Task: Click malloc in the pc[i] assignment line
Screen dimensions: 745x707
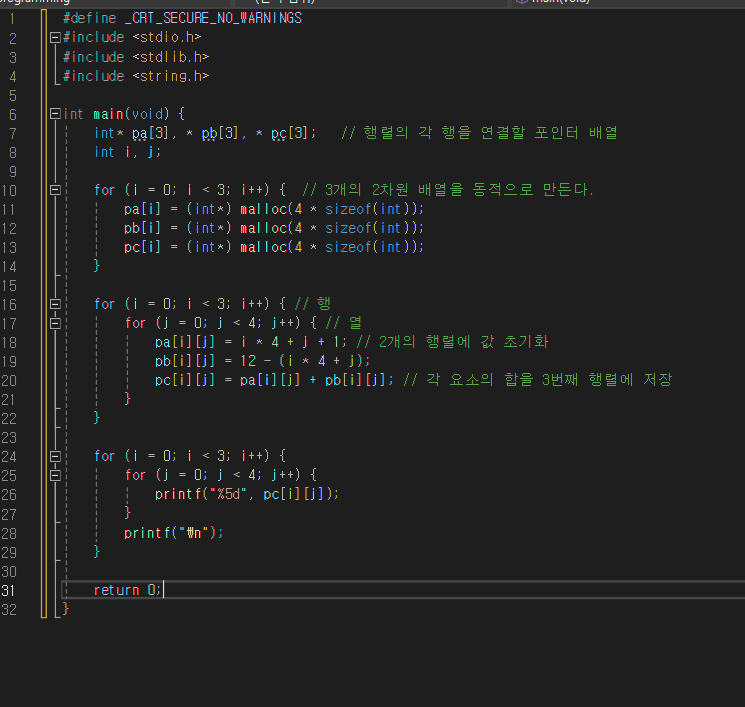Action: 264,247
